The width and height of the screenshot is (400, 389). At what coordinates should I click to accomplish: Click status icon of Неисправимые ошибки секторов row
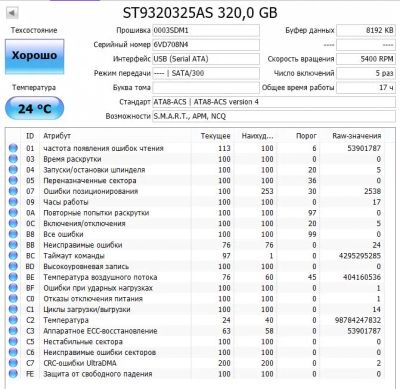pyautogui.click(x=13, y=352)
